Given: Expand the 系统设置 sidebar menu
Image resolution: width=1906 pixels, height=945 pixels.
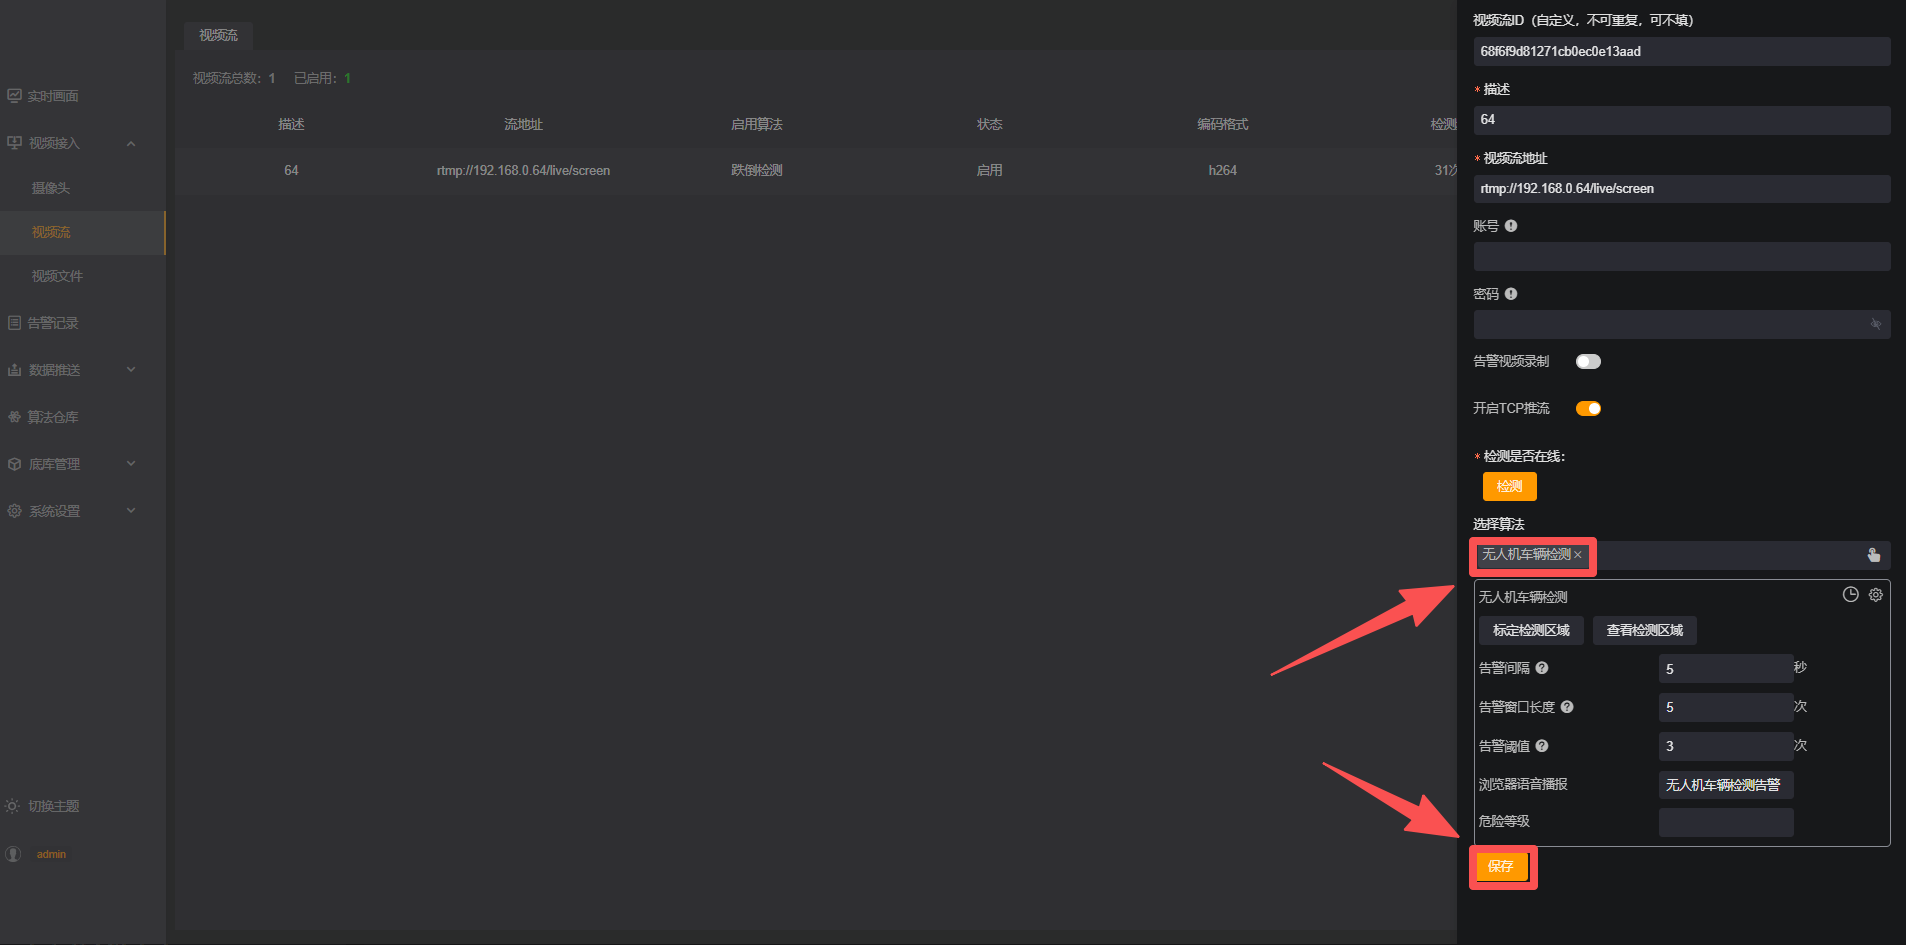Looking at the screenshot, I should coord(131,511).
